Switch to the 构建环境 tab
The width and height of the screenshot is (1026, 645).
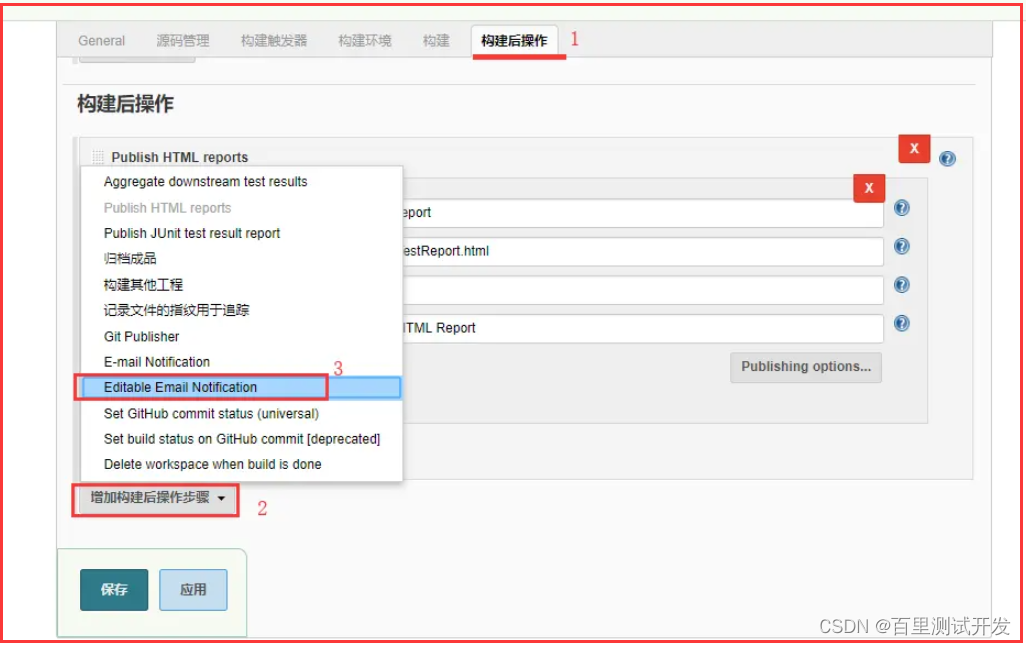[x=365, y=41]
